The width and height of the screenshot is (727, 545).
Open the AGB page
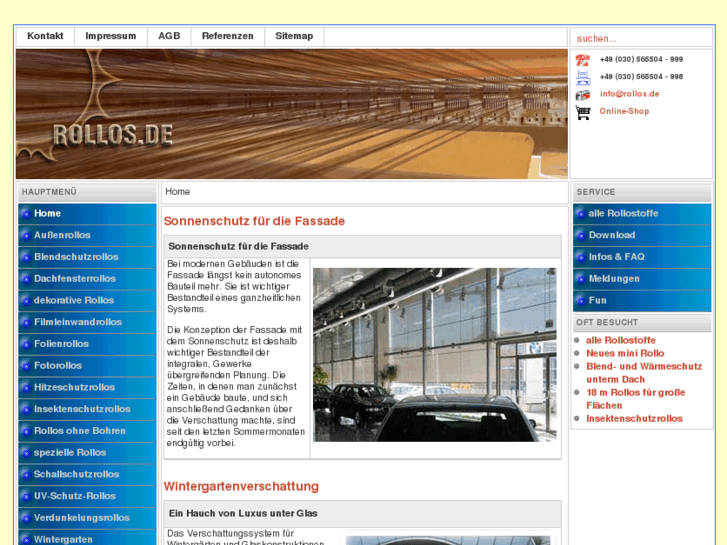coord(169,36)
